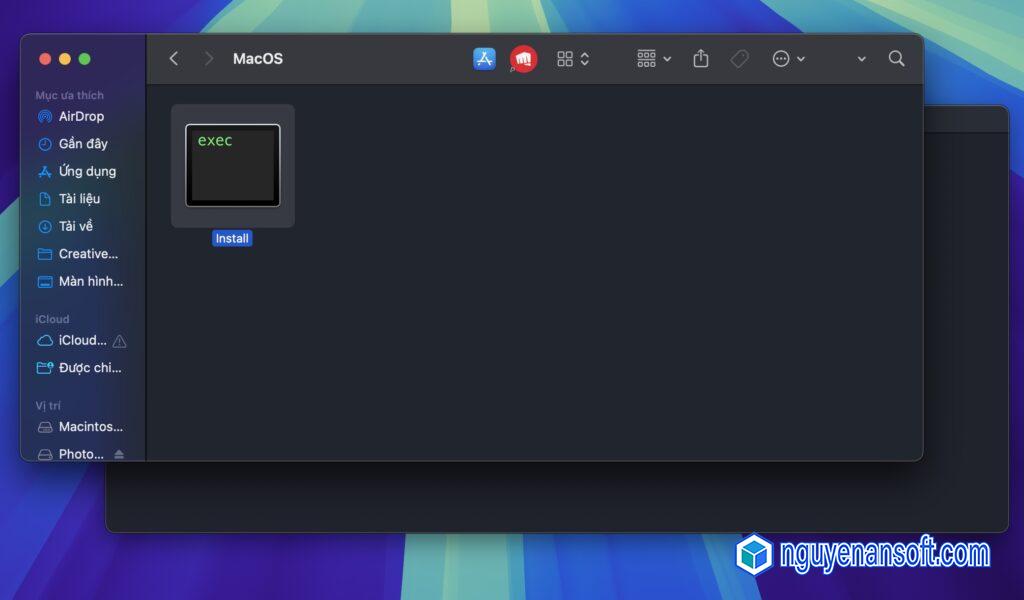This screenshot has height=600, width=1024.
Task: Open Gần đây recent items
Action: tap(82, 144)
